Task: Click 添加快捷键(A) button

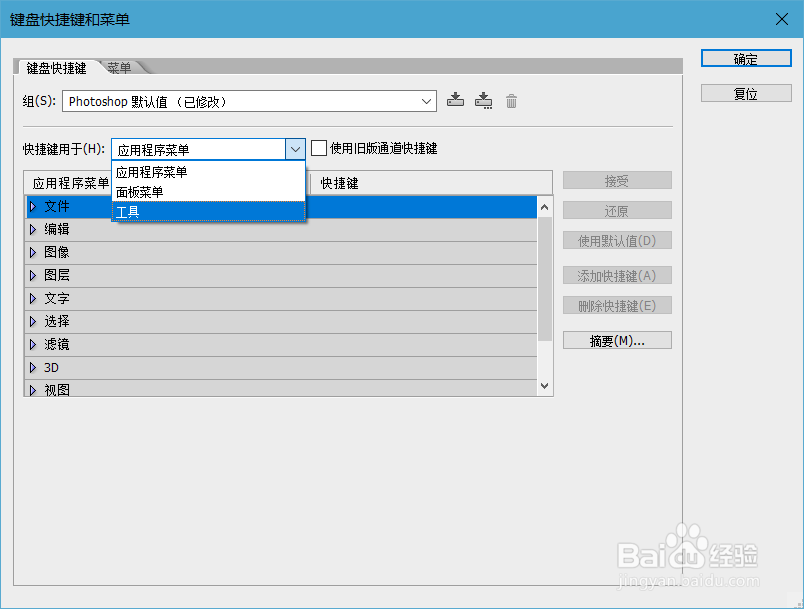Action: pos(617,276)
